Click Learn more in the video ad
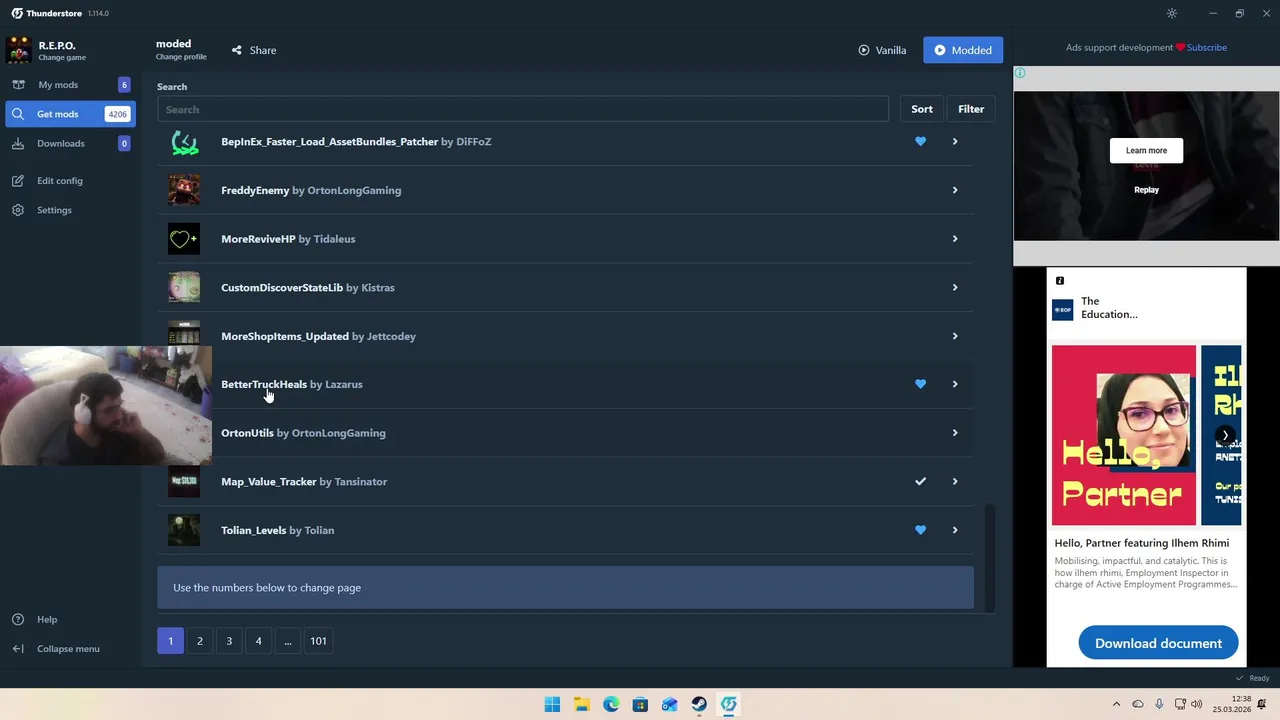The height and width of the screenshot is (720, 1280). [x=1146, y=150]
